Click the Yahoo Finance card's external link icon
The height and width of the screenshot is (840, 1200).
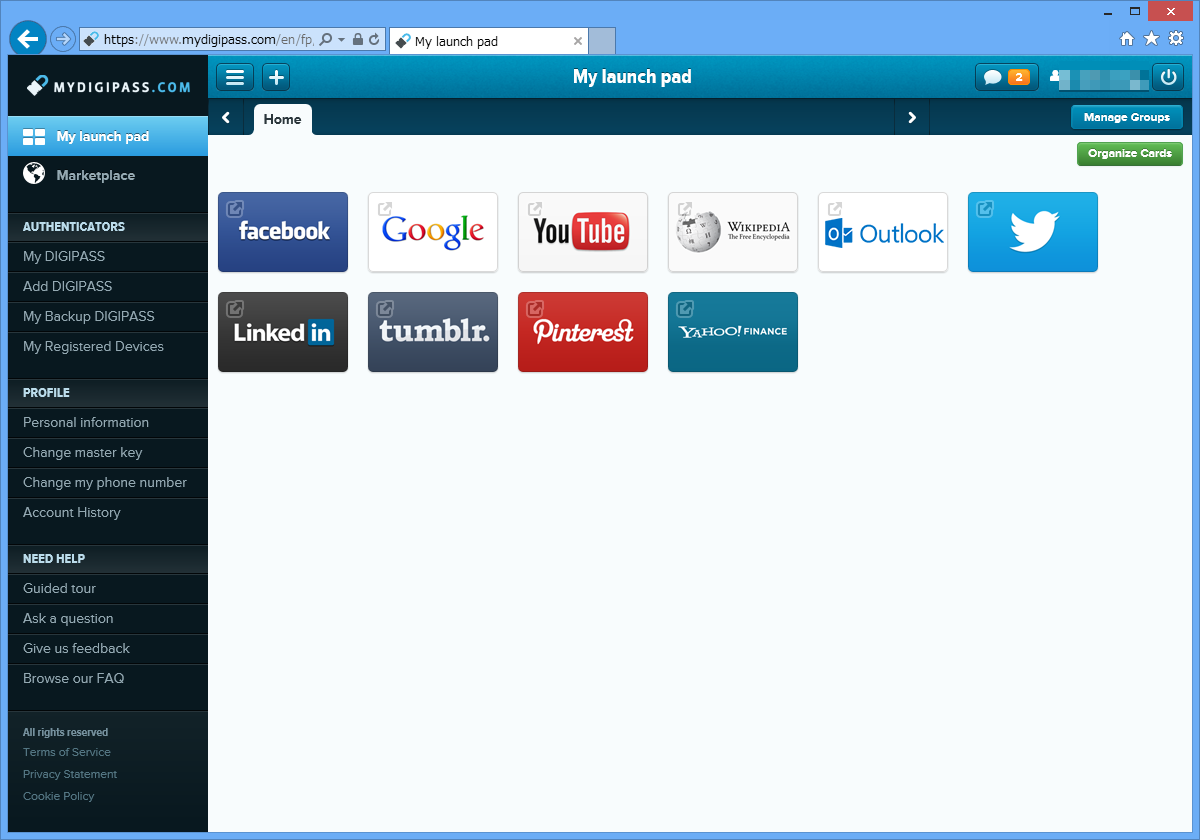pyautogui.click(x=685, y=309)
